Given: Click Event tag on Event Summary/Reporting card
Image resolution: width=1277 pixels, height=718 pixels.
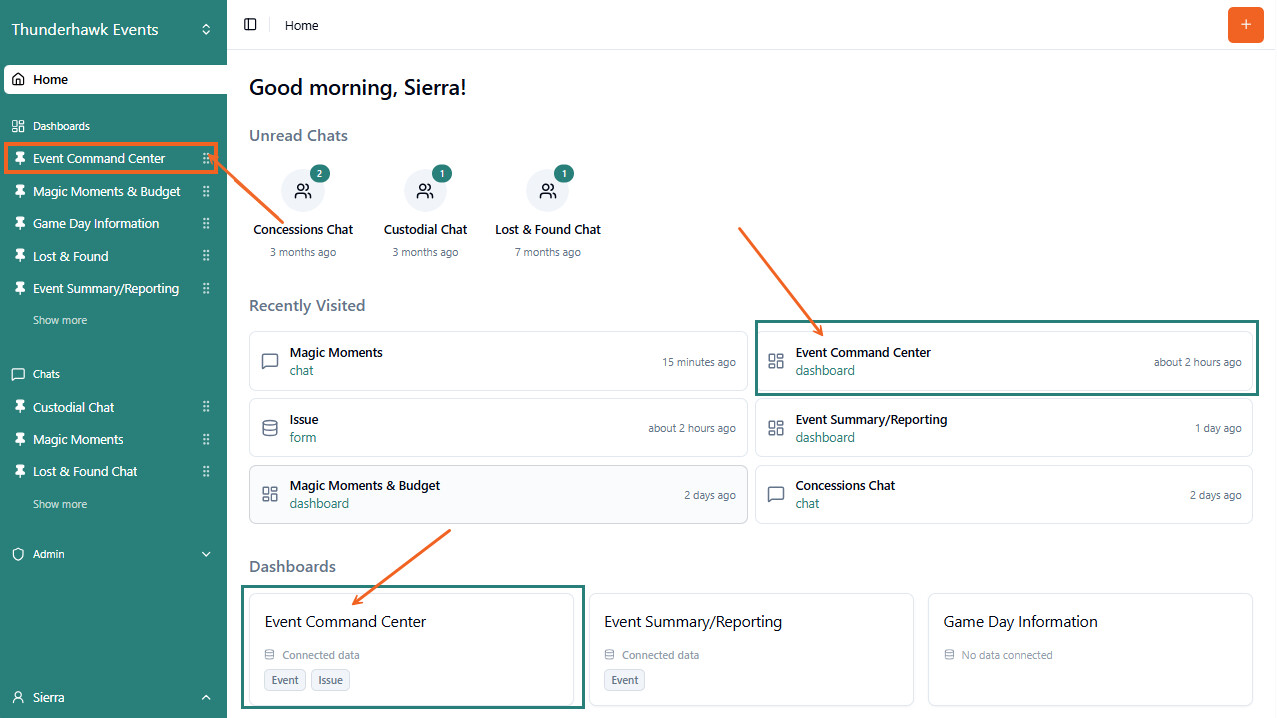Looking at the screenshot, I should 625,680.
